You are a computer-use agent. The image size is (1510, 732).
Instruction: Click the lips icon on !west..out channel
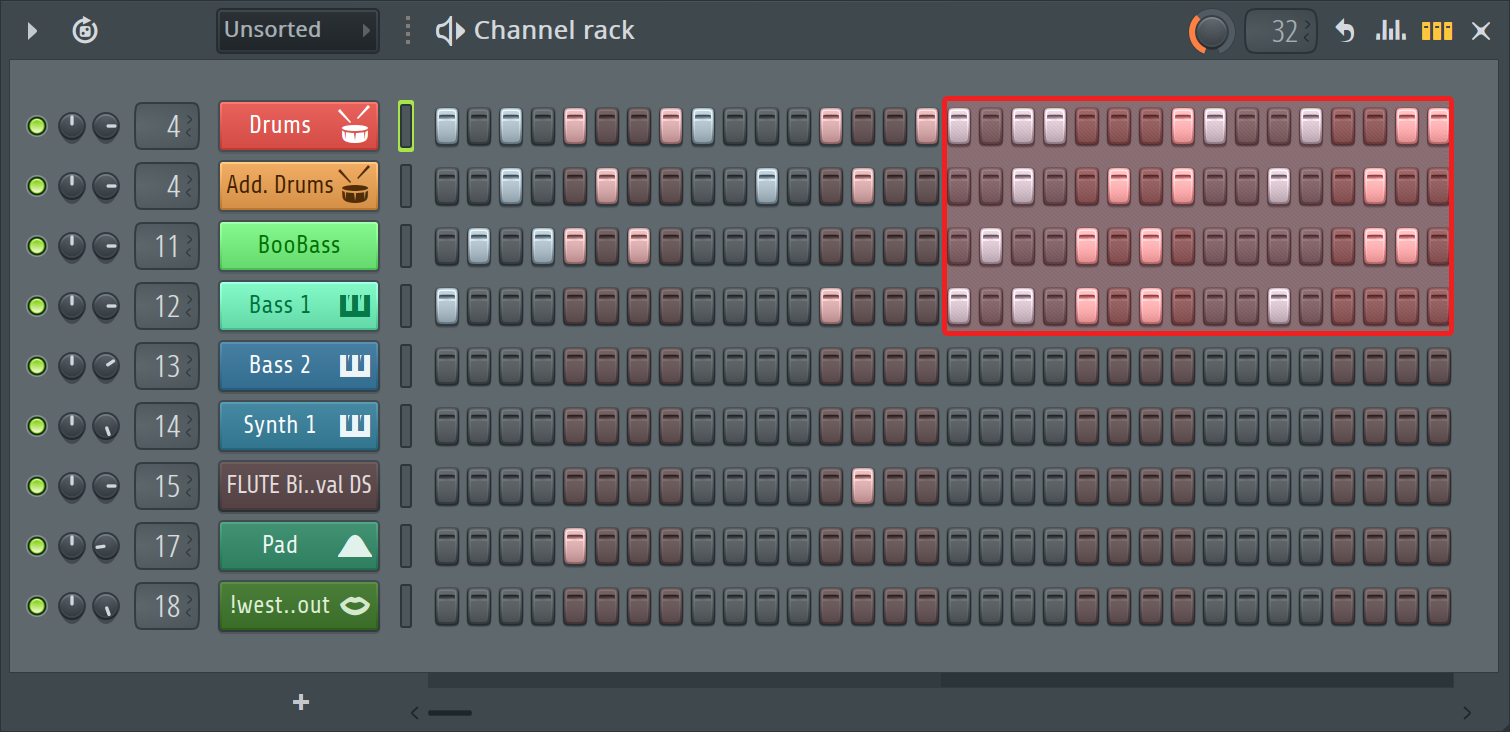tap(355, 605)
